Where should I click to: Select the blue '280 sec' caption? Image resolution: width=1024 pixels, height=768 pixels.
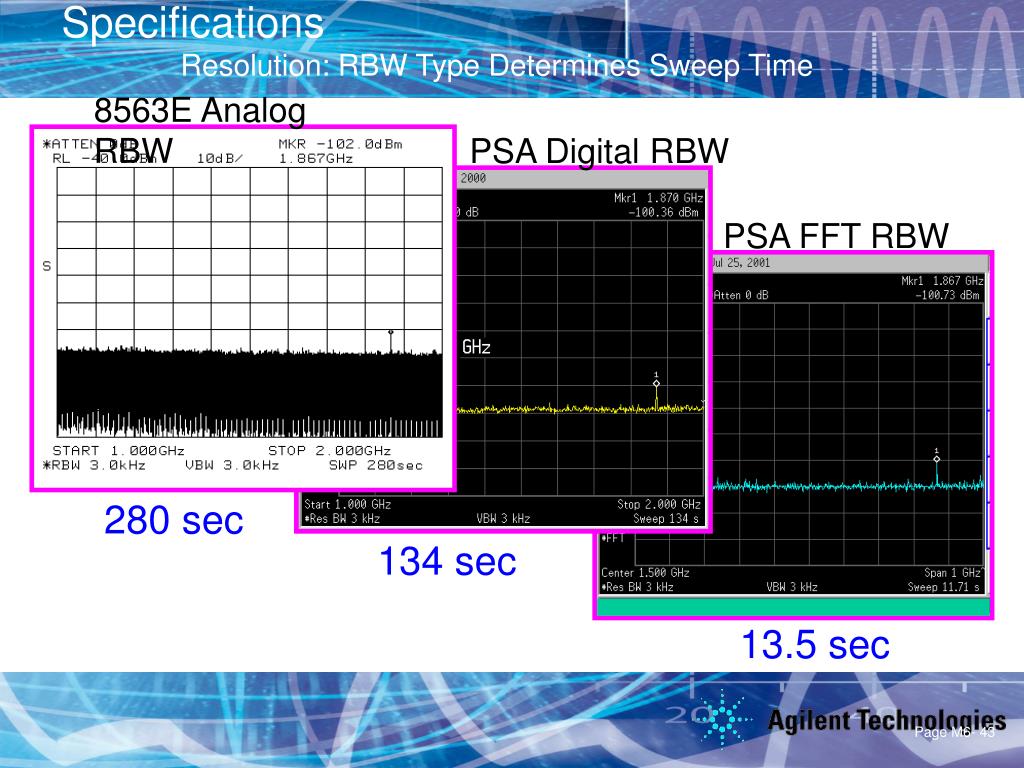point(174,520)
